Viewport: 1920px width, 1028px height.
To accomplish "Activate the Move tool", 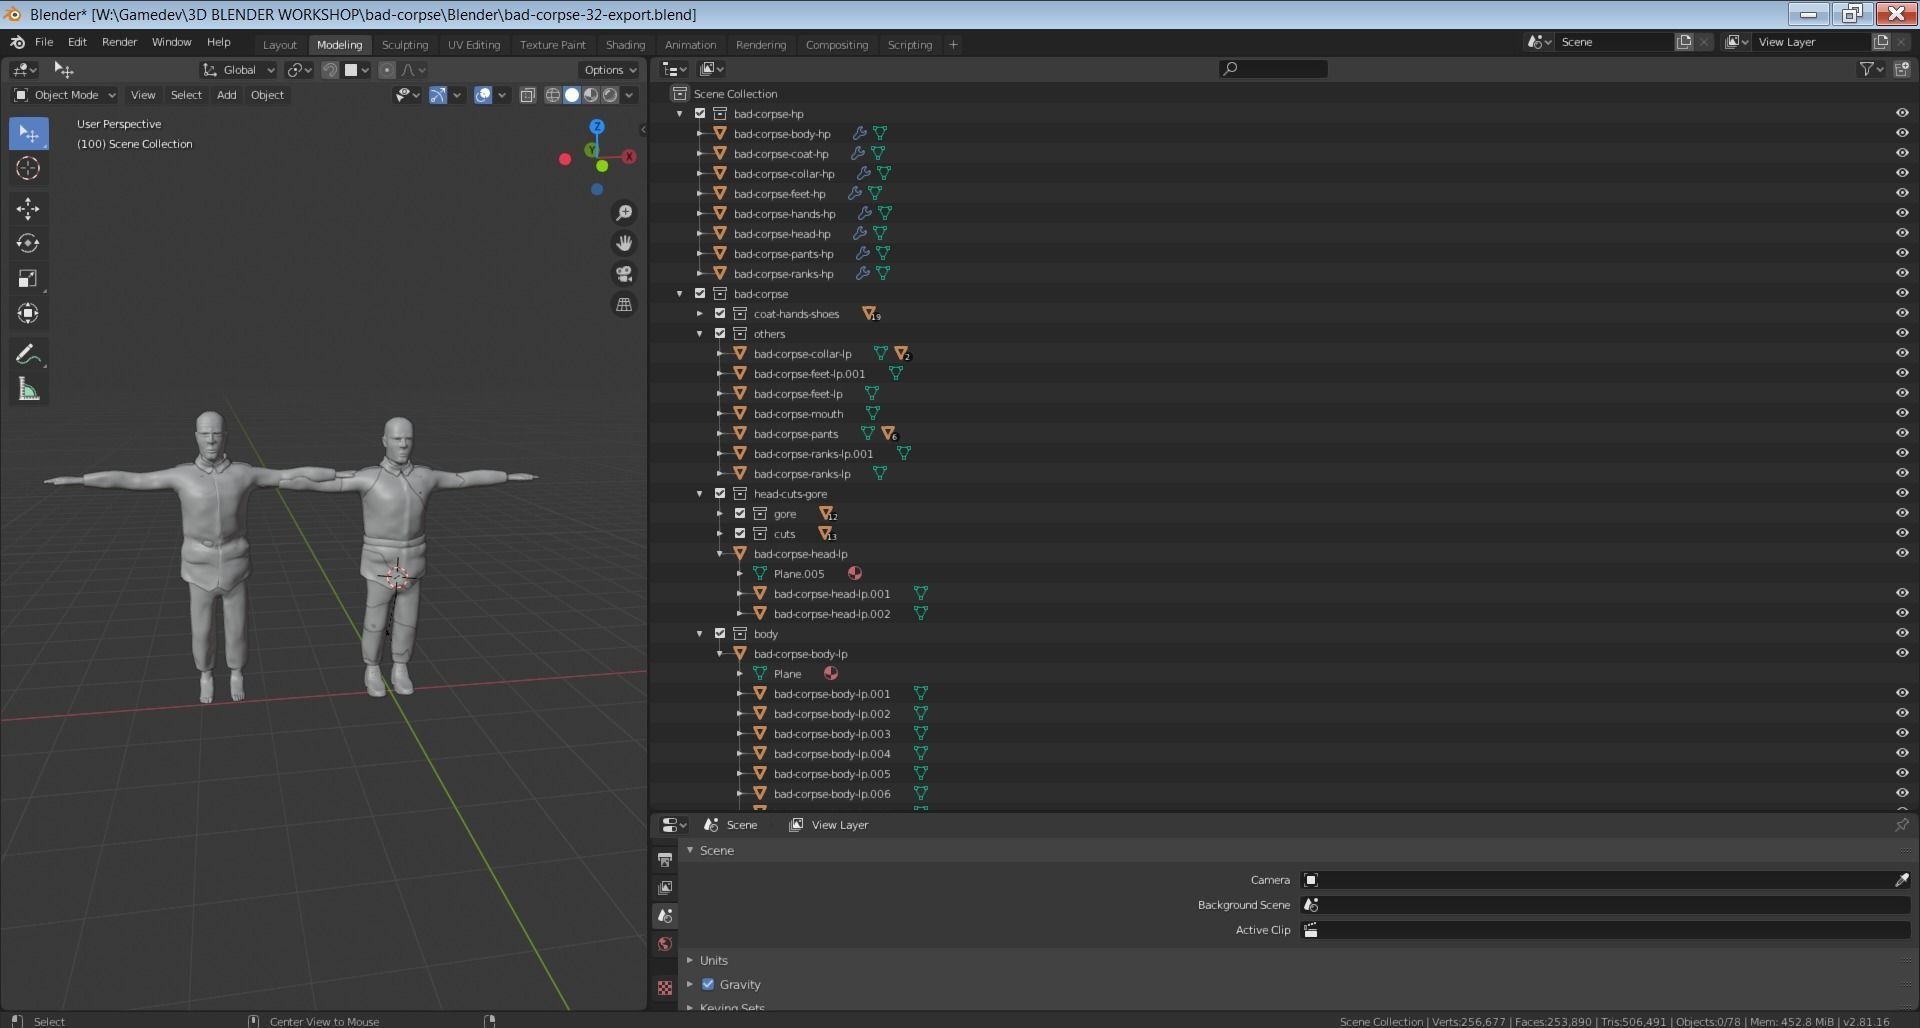I will tap(28, 208).
